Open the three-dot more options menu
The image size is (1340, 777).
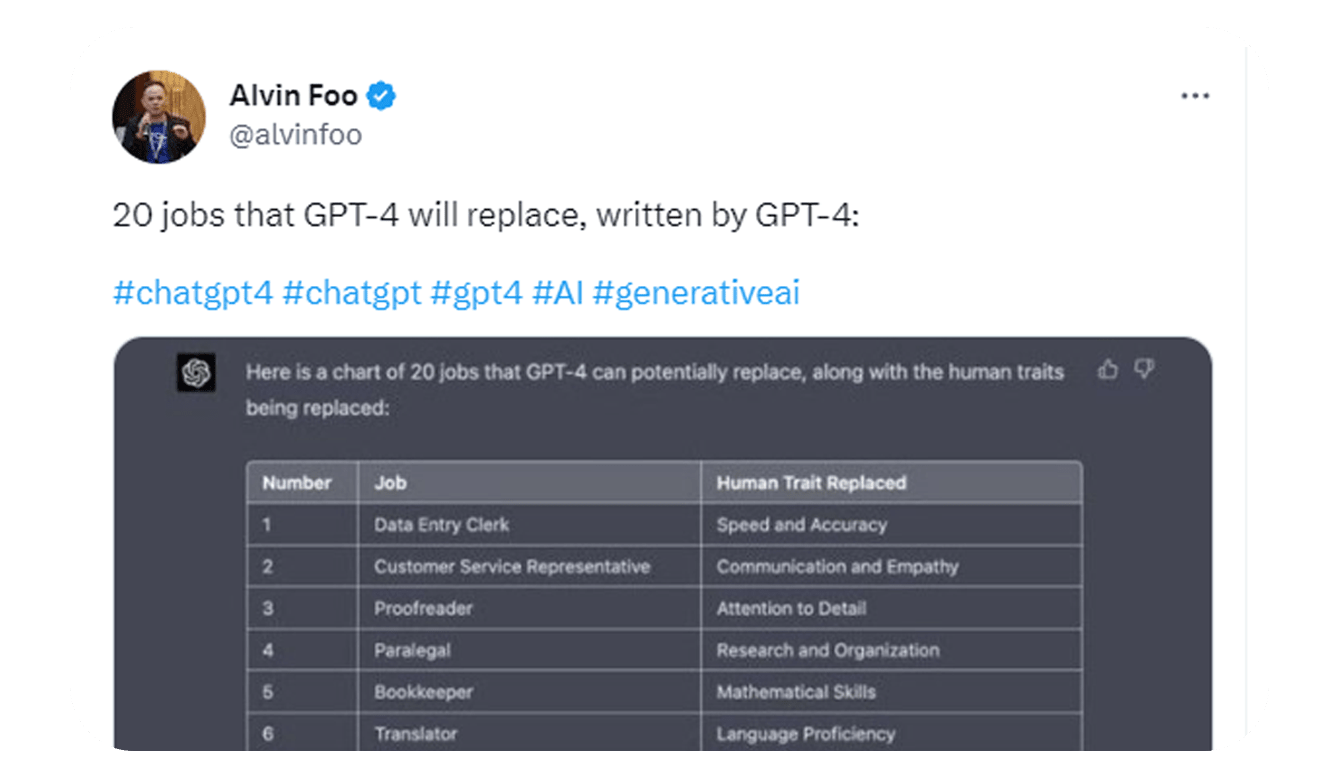pyautogui.click(x=1195, y=97)
